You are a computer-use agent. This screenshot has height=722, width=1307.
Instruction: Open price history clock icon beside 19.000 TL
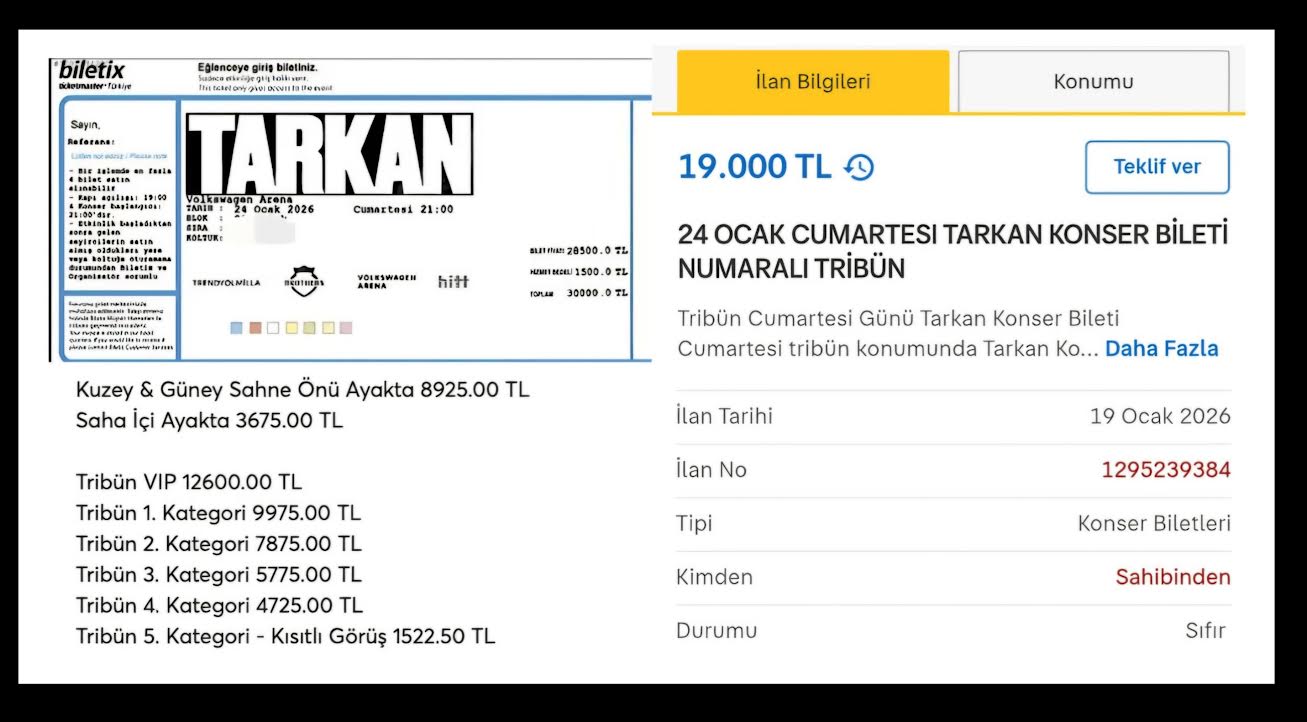(x=859, y=167)
